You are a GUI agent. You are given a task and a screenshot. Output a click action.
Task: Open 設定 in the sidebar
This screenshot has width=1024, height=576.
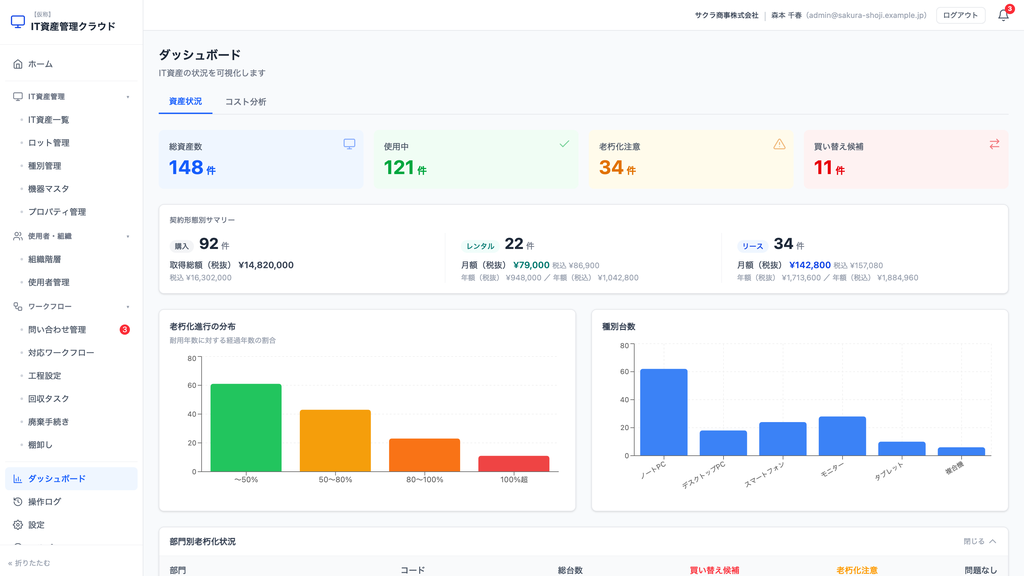click(x=71, y=524)
